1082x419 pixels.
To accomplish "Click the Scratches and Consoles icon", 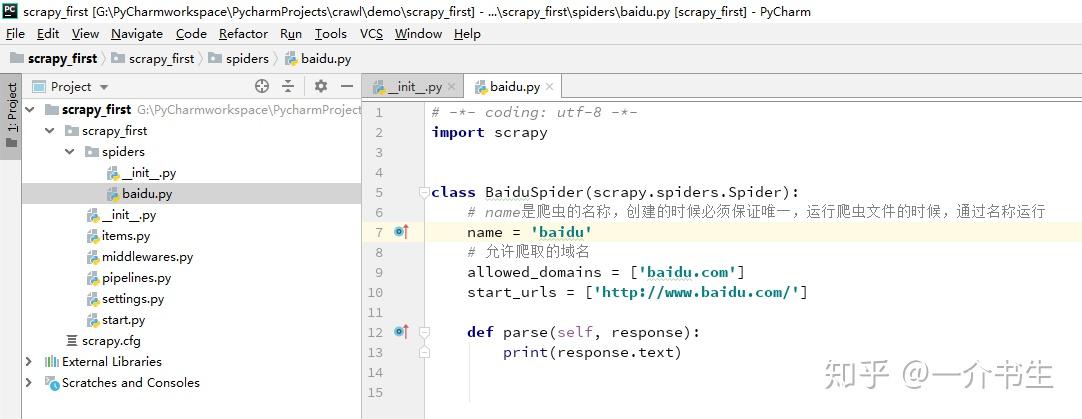I will [x=52, y=382].
